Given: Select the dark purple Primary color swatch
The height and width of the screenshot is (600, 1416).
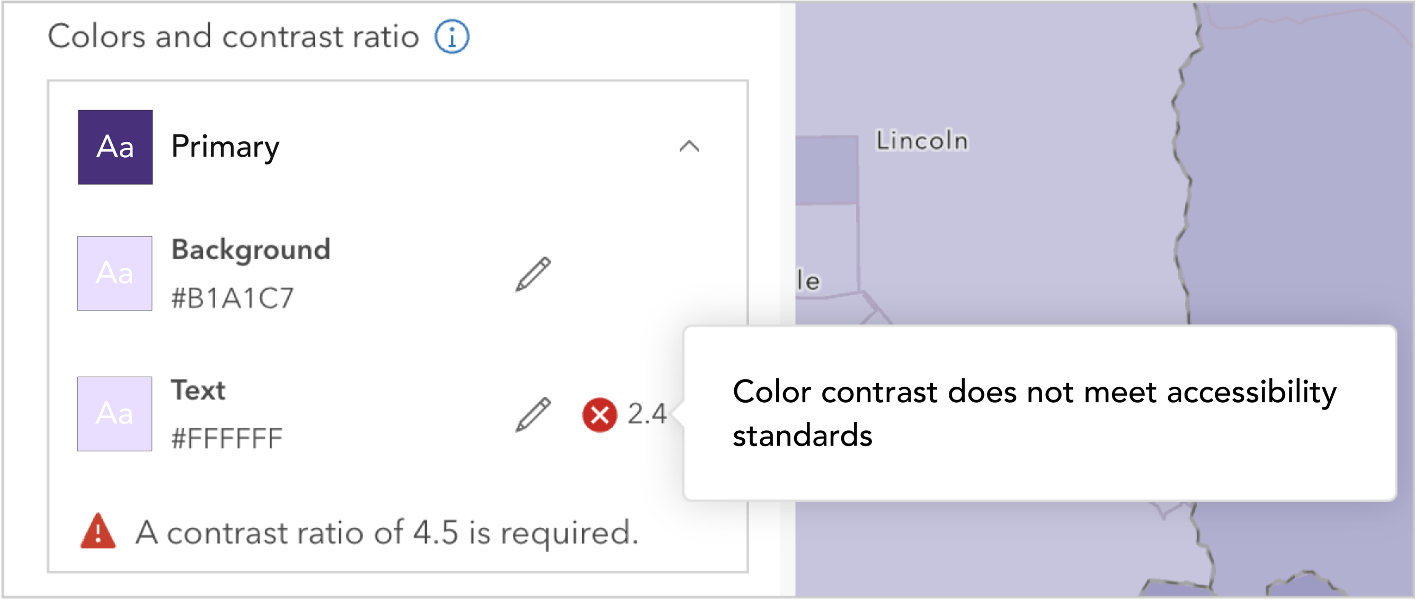Looking at the screenshot, I should click(115, 147).
